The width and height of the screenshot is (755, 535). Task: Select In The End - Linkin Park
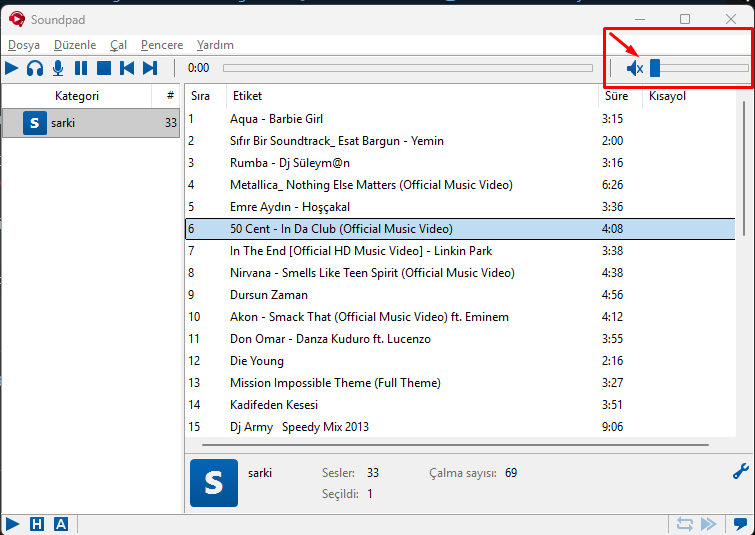click(x=460, y=251)
